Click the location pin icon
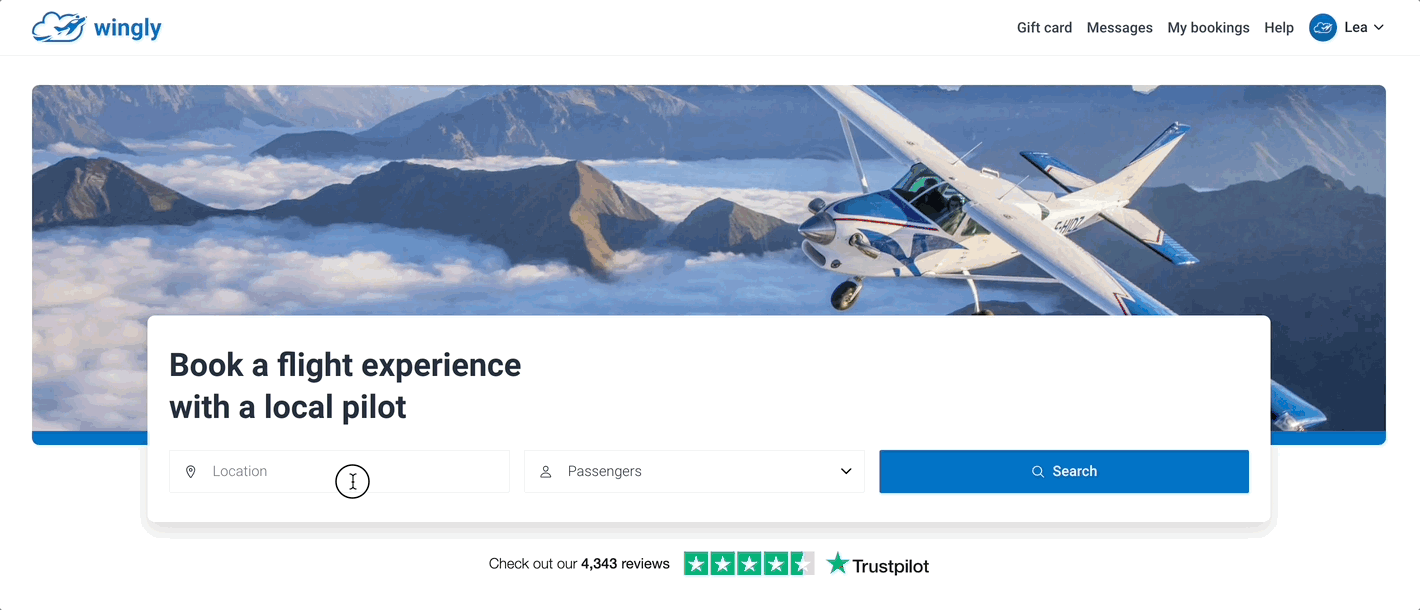Screen dimensions: 1420x610 click(x=191, y=471)
